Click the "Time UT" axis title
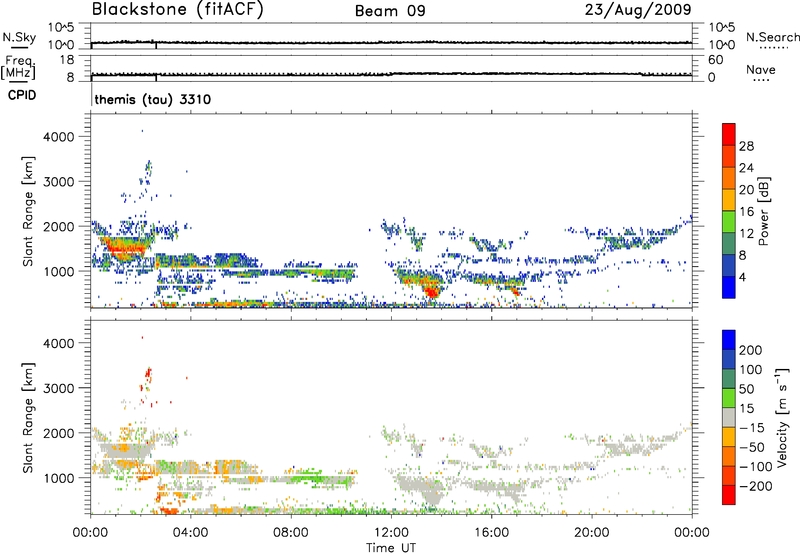This screenshot has width=800, height=554. coord(391,548)
